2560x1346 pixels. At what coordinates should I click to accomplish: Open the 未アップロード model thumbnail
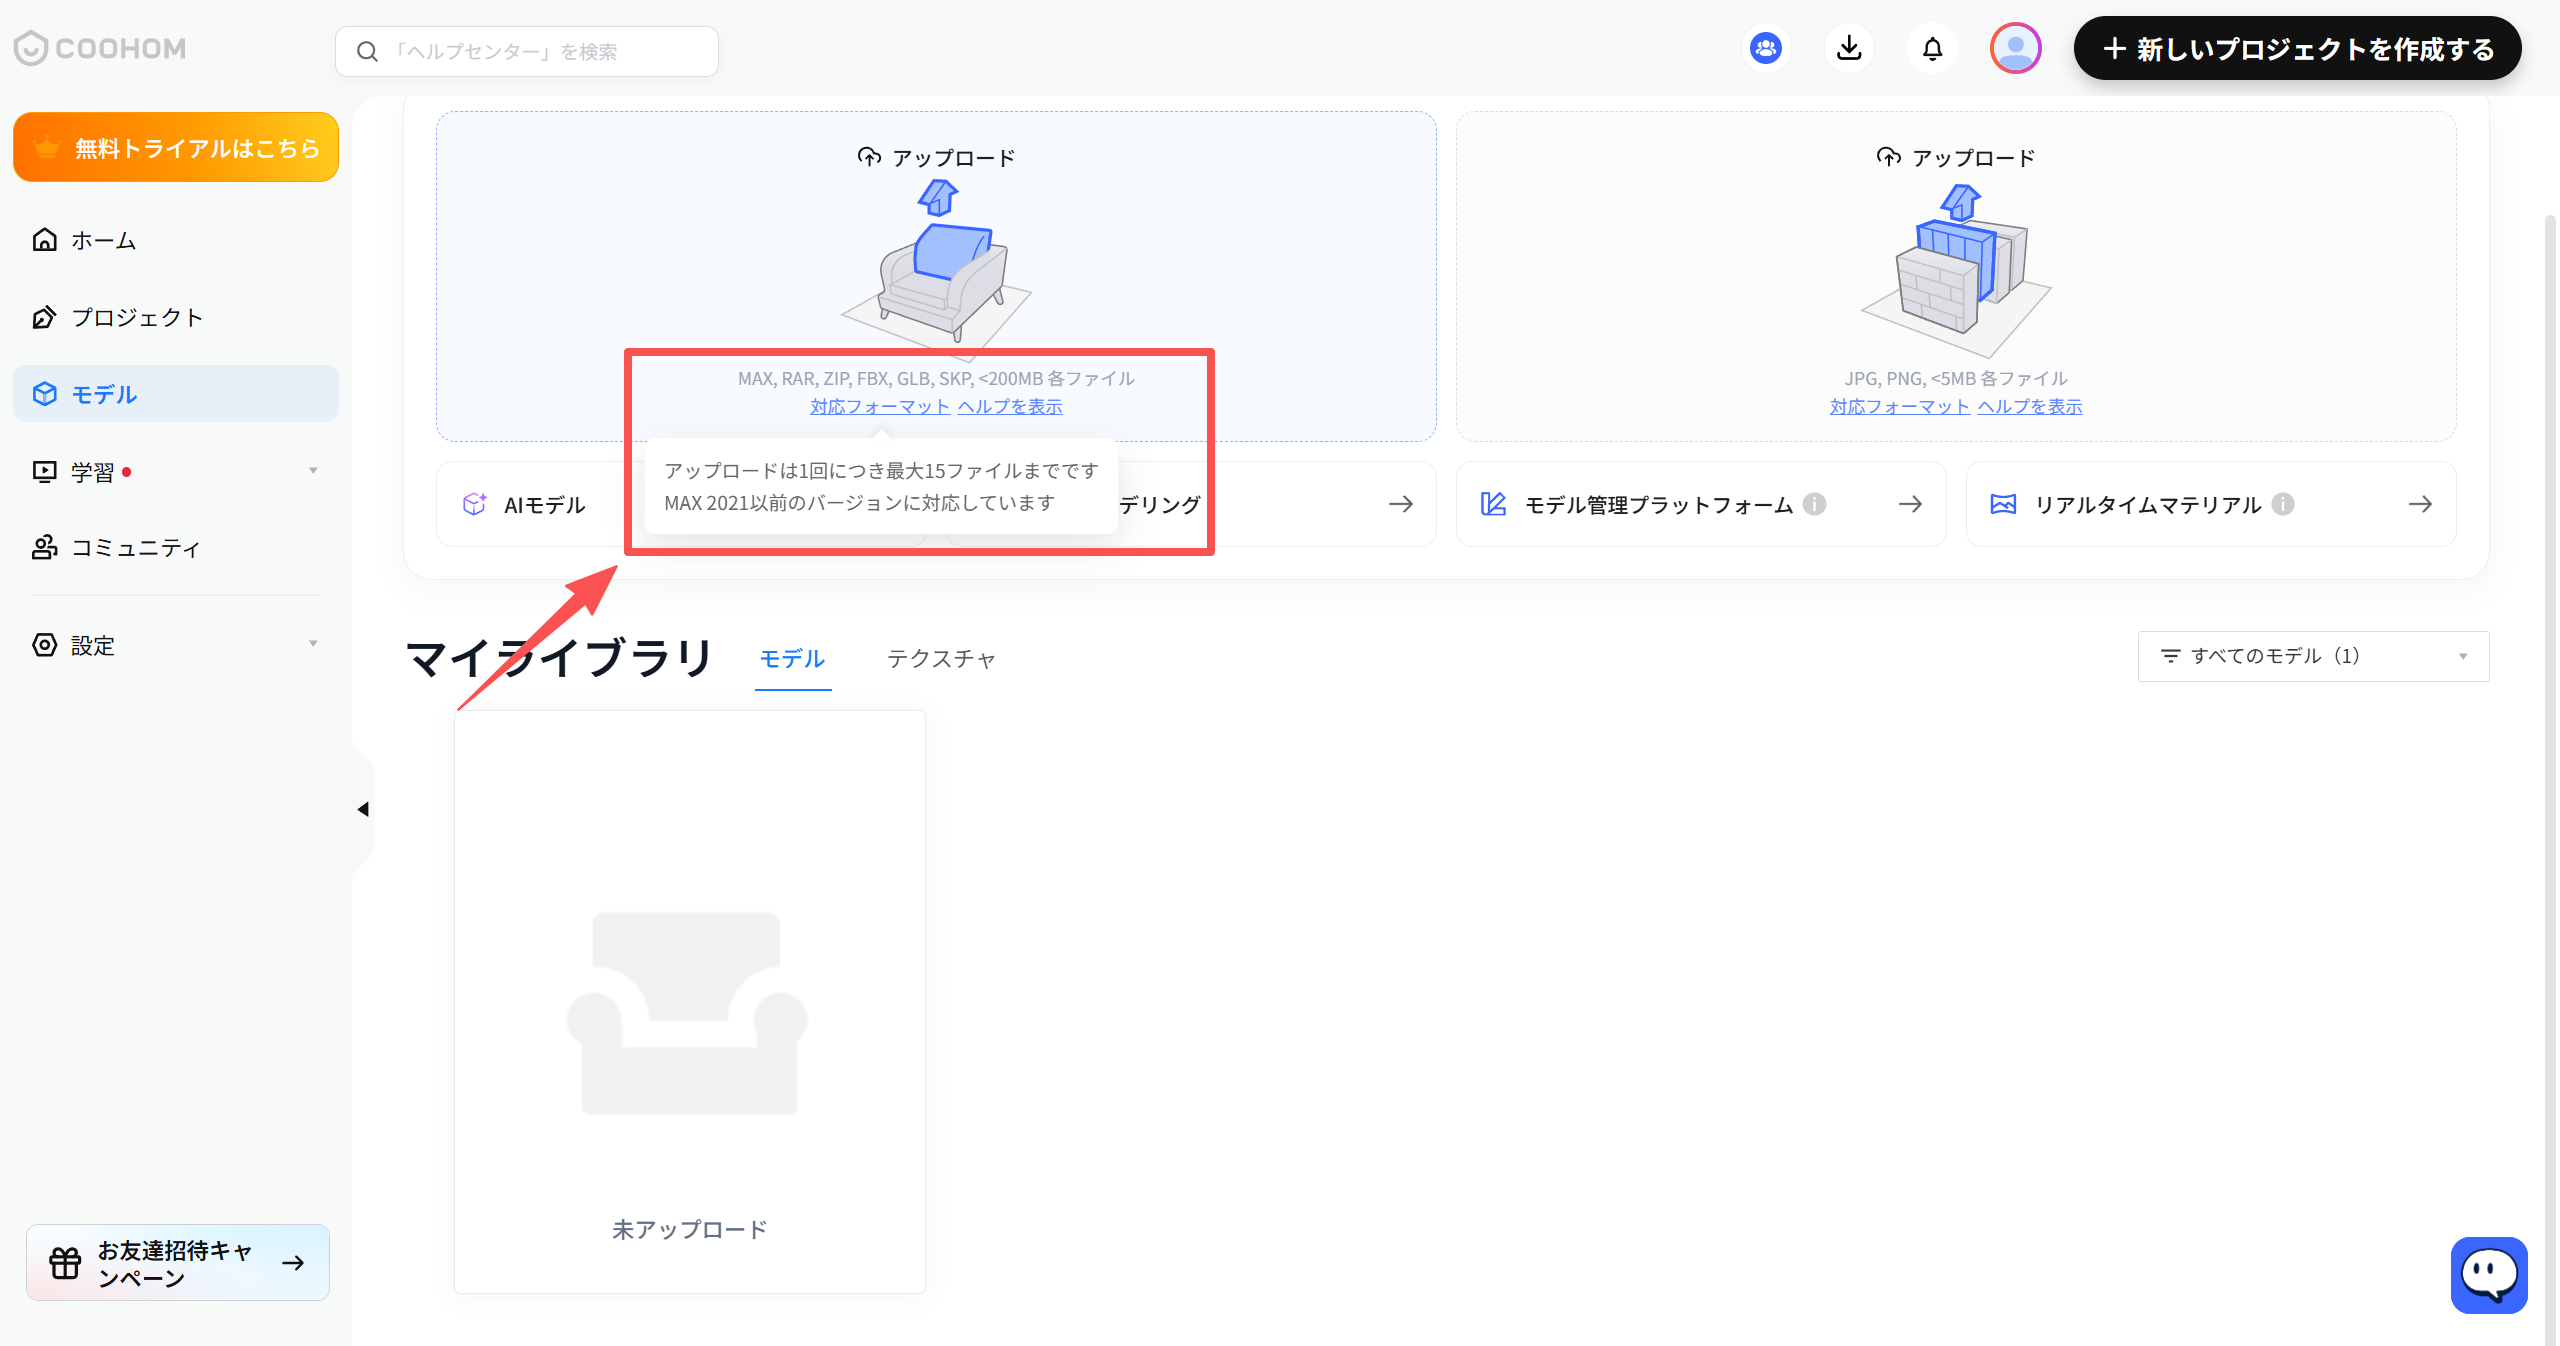(x=690, y=1002)
